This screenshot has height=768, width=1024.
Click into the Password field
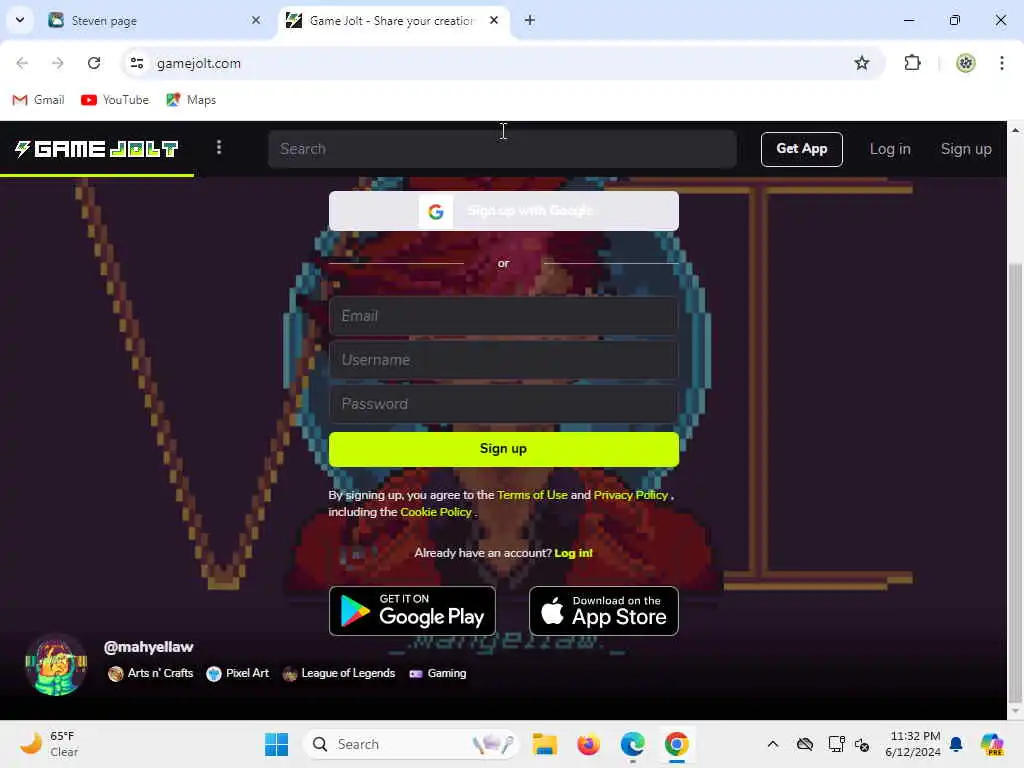point(504,404)
